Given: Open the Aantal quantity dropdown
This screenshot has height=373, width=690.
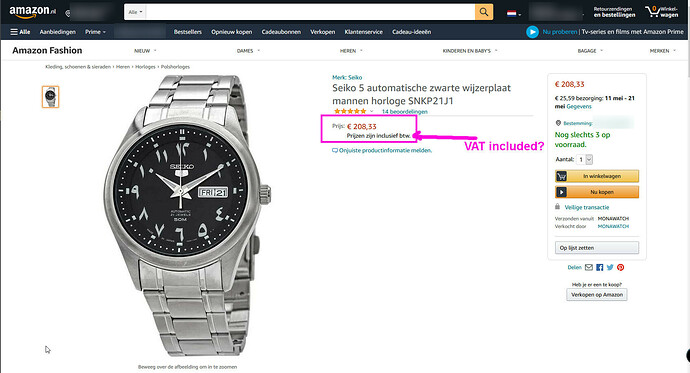Looking at the screenshot, I should [585, 159].
